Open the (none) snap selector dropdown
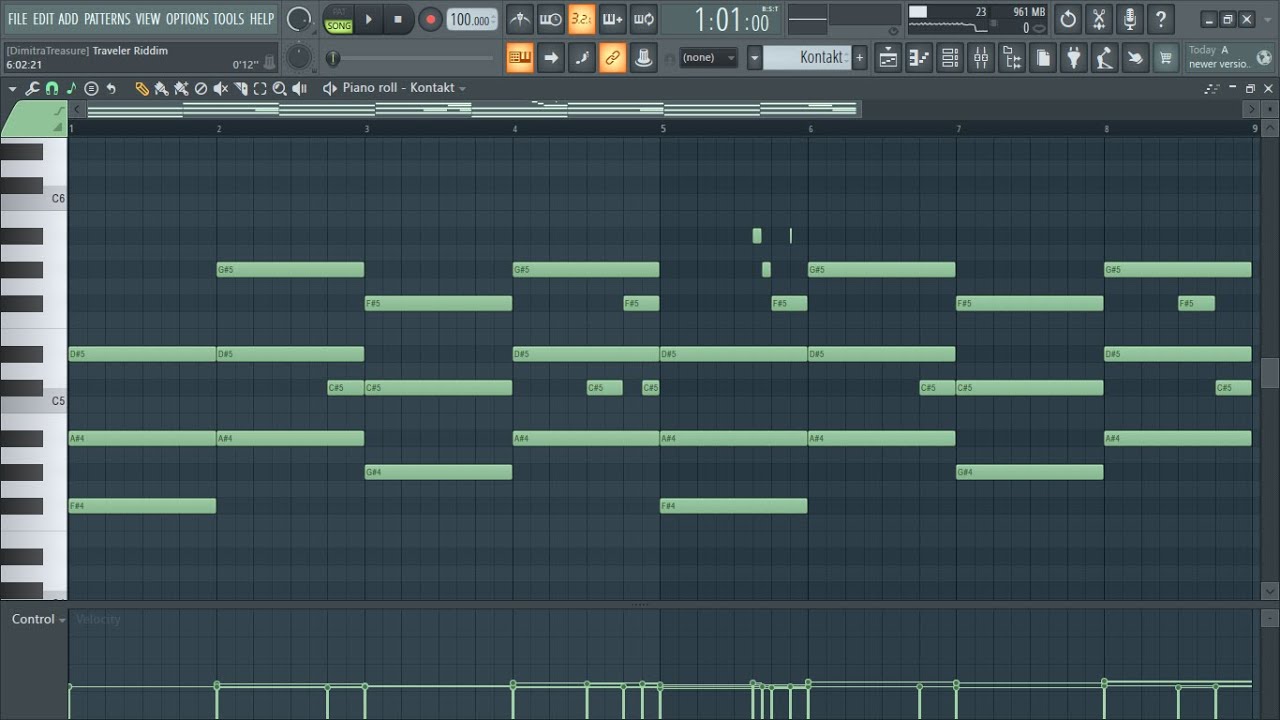The height and width of the screenshot is (720, 1280). pos(708,58)
